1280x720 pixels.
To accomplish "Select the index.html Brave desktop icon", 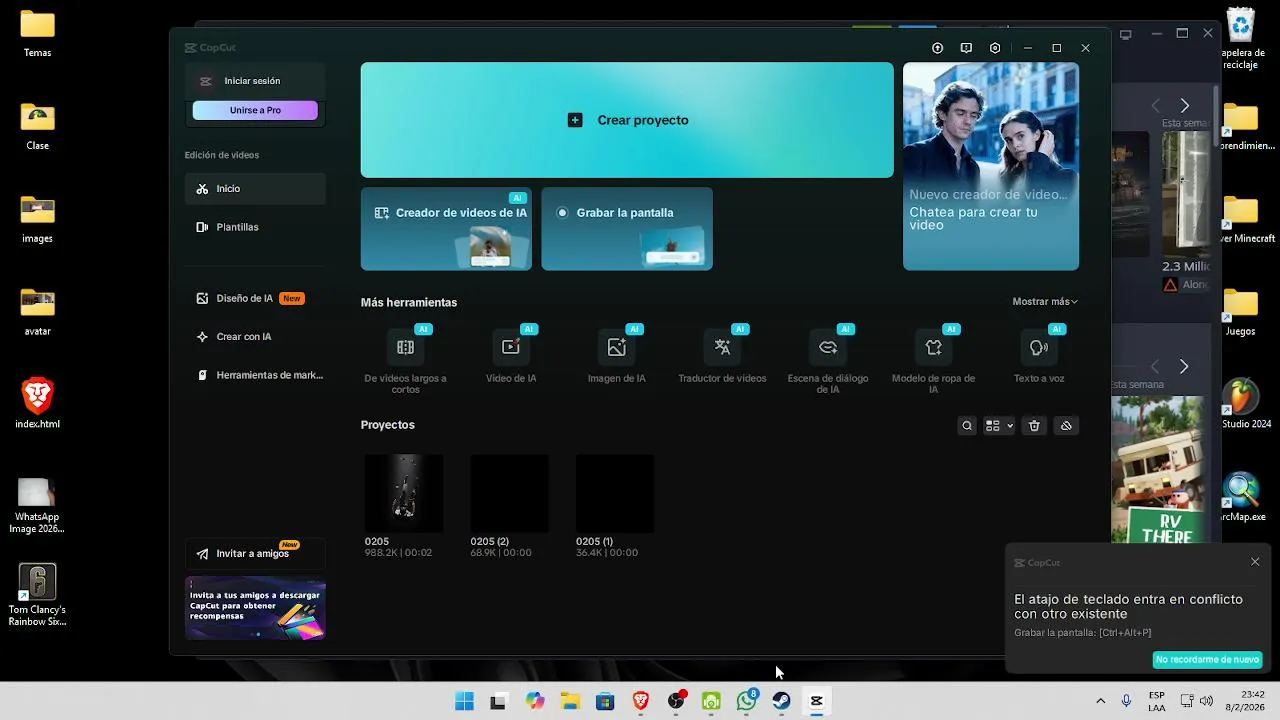I will pos(37,404).
